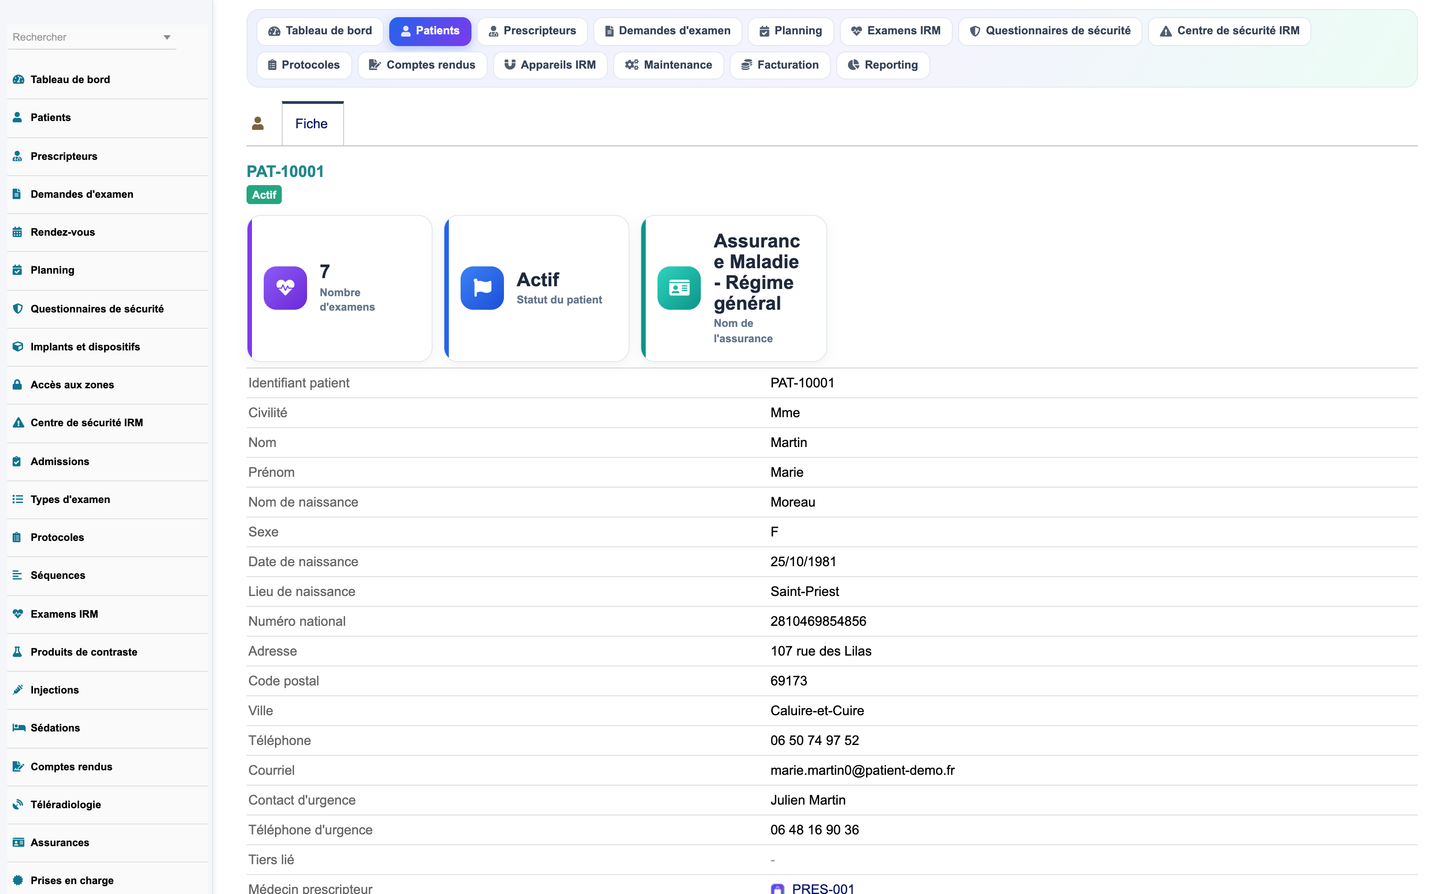The image size is (1445, 894).
Task: Click the Actif Statut du patient card
Action: 537,288
